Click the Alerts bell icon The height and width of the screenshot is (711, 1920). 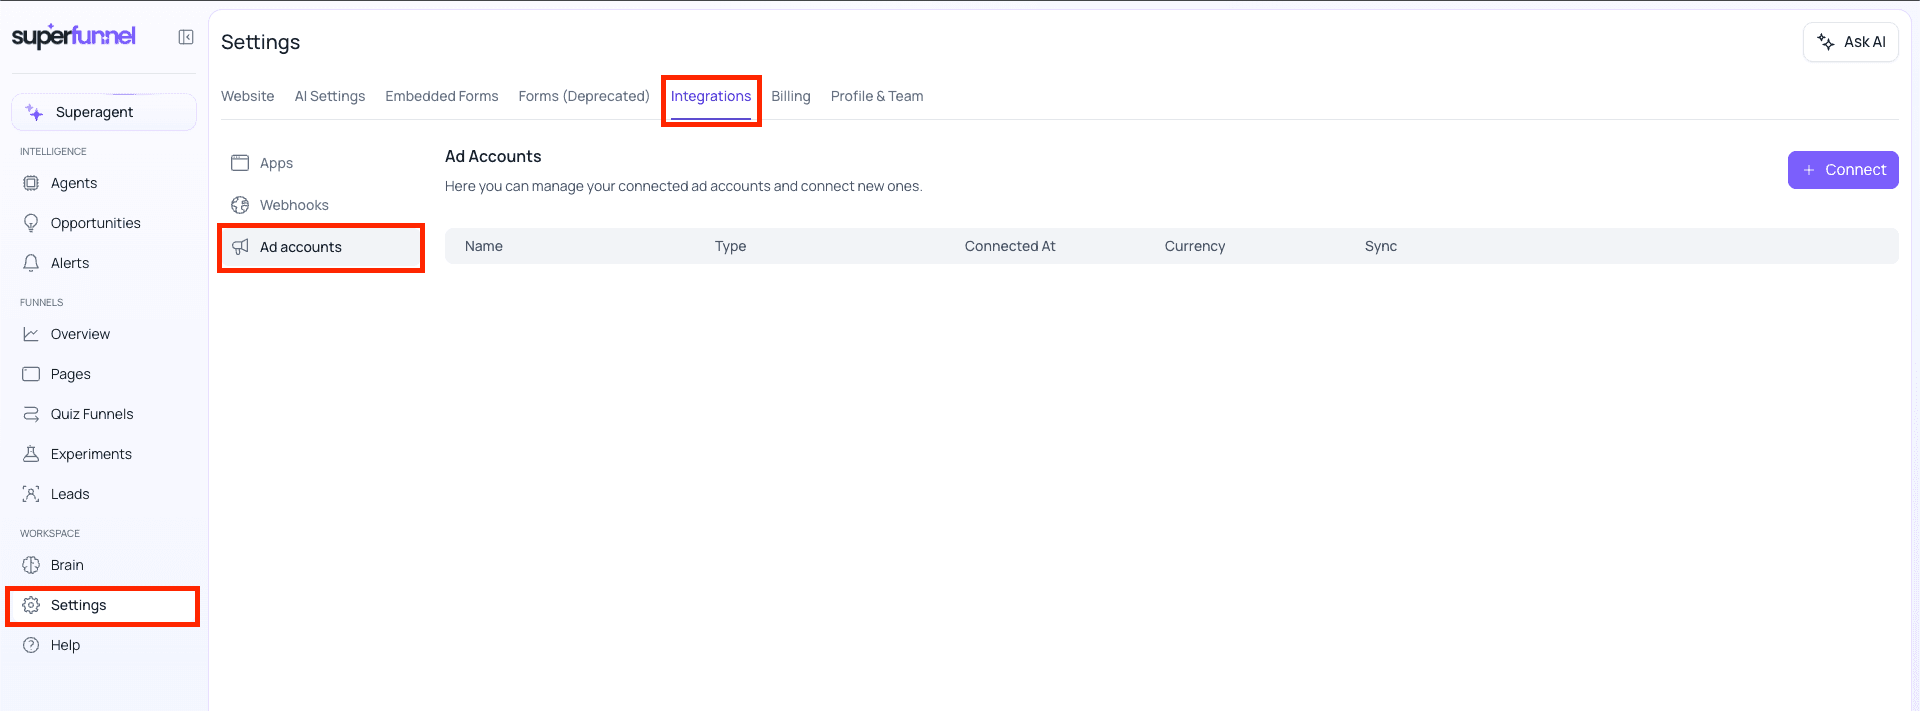[x=31, y=263]
